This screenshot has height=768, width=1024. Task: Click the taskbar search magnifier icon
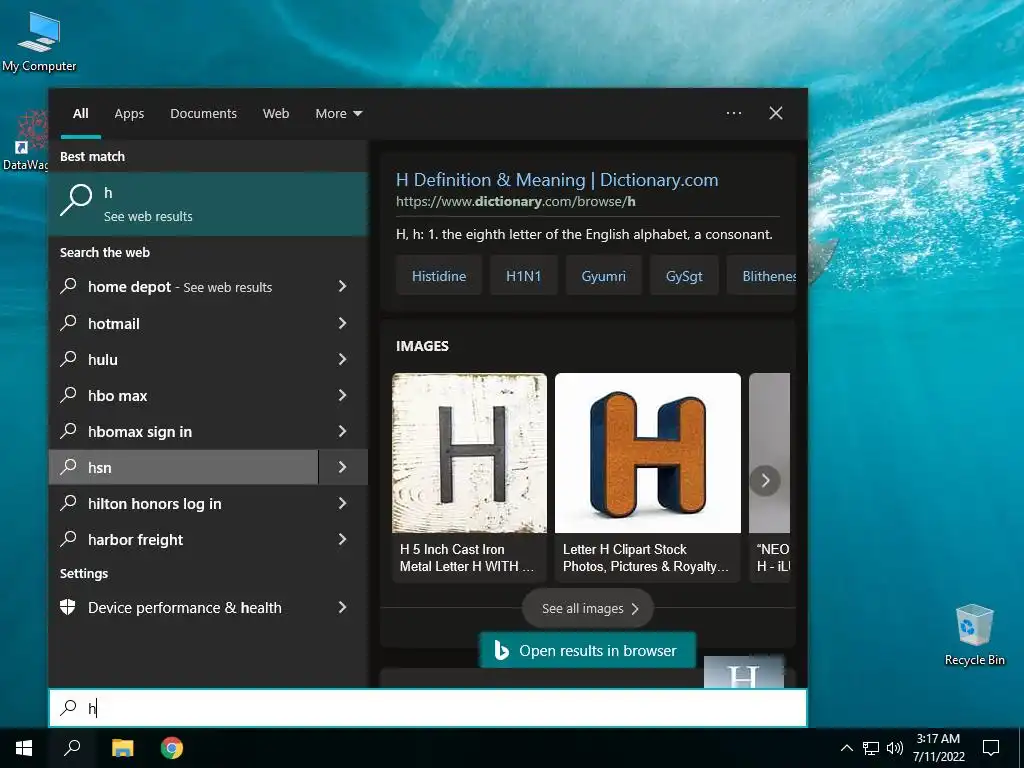tap(72, 748)
